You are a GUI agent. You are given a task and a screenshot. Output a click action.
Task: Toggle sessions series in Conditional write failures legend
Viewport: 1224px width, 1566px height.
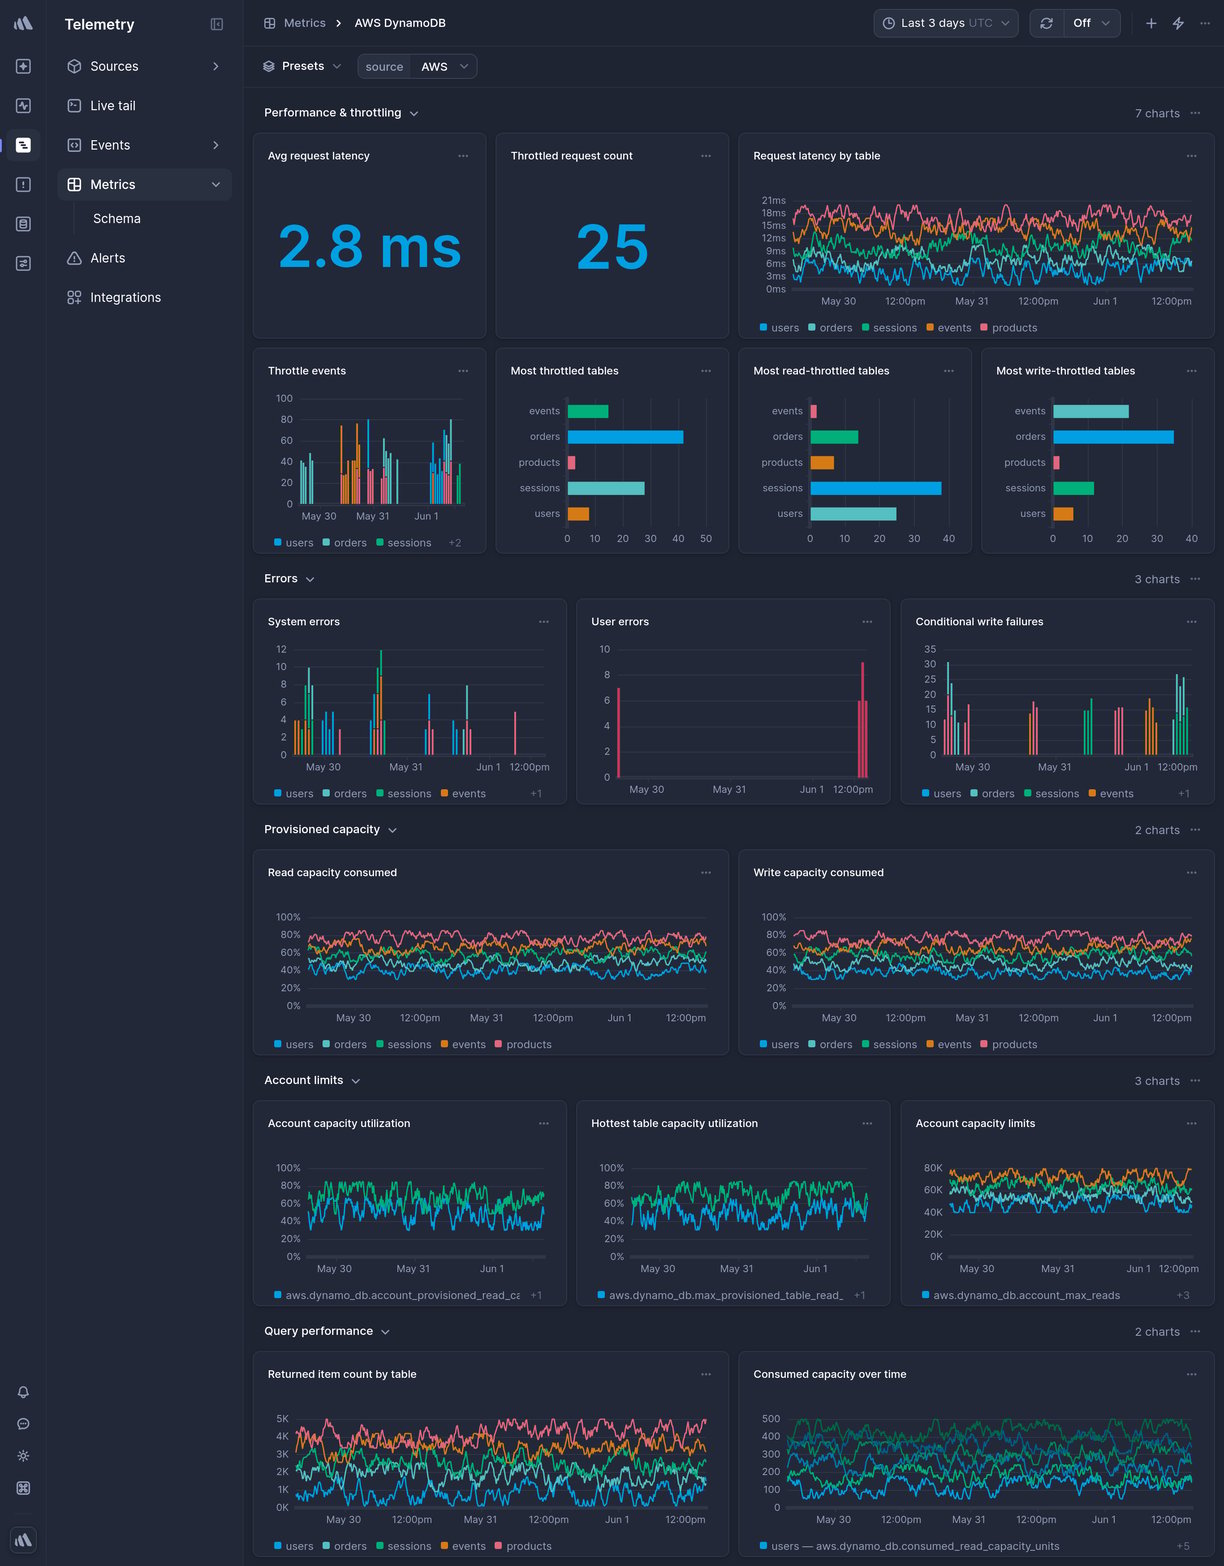coord(1051,794)
